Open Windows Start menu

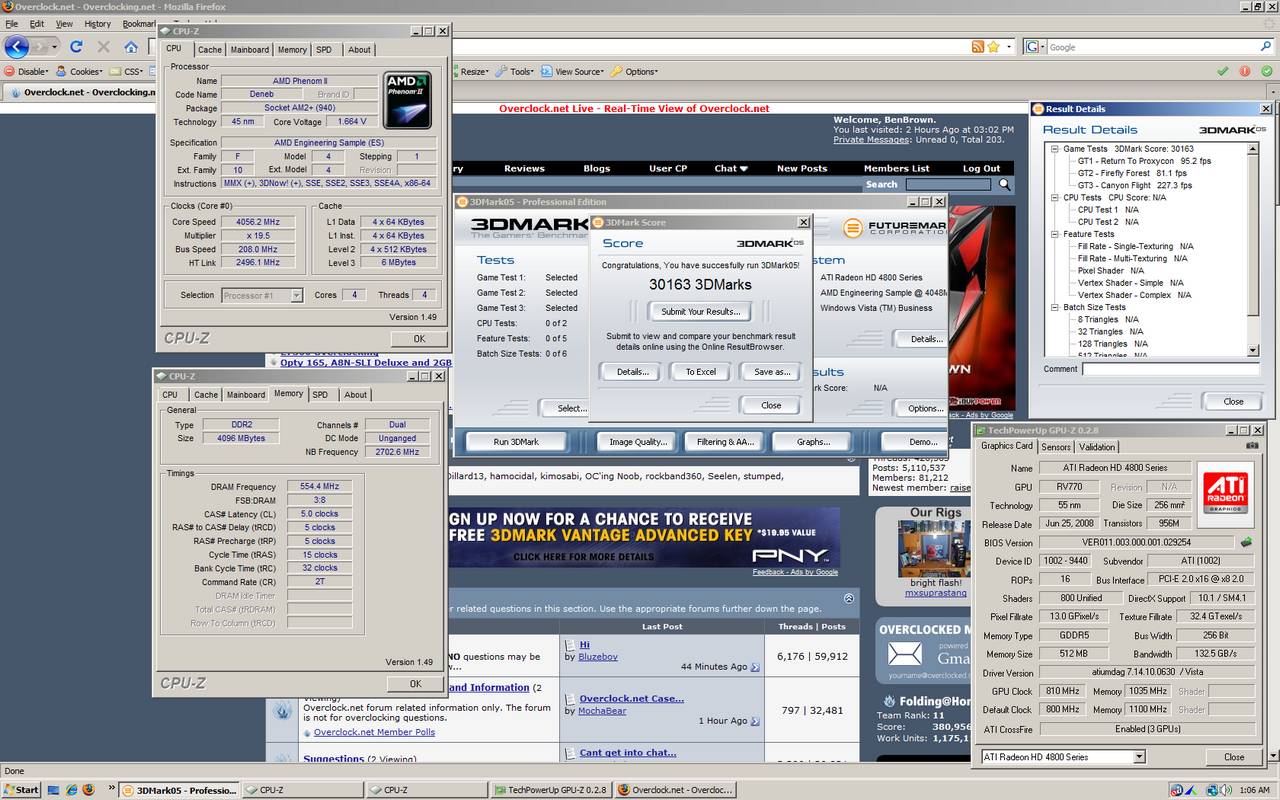point(21,789)
